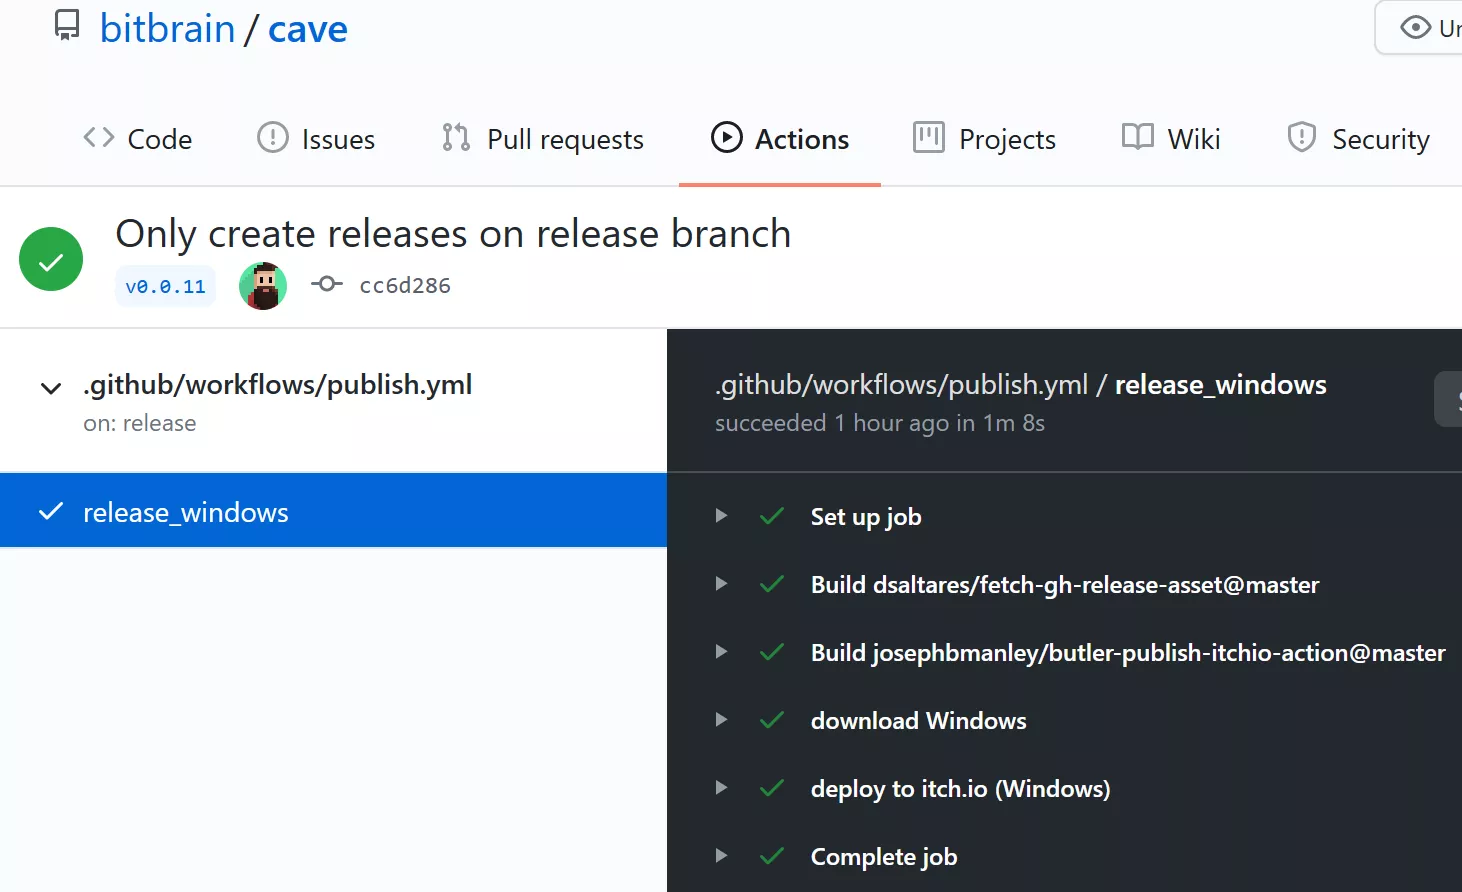This screenshot has height=892, width=1462.
Task: Open the Issues tab
Action: 316,139
